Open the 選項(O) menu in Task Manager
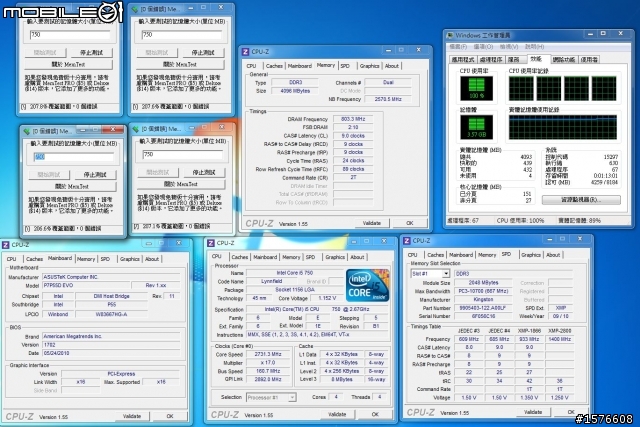The width and height of the screenshot is (640, 427). coord(483,47)
